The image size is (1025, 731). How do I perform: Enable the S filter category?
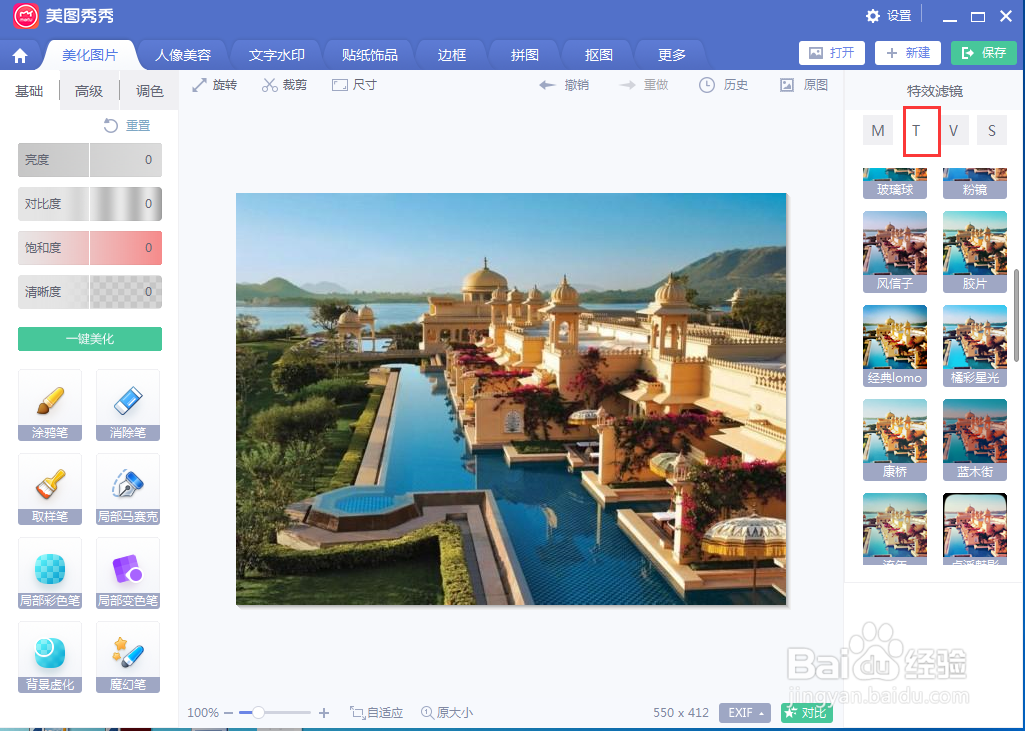(991, 130)
